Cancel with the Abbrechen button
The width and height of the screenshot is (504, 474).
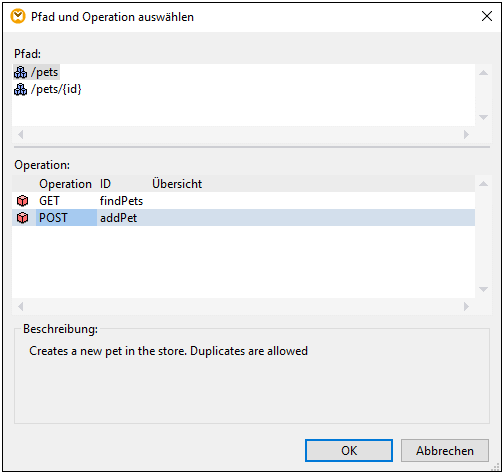coord(445,451)
